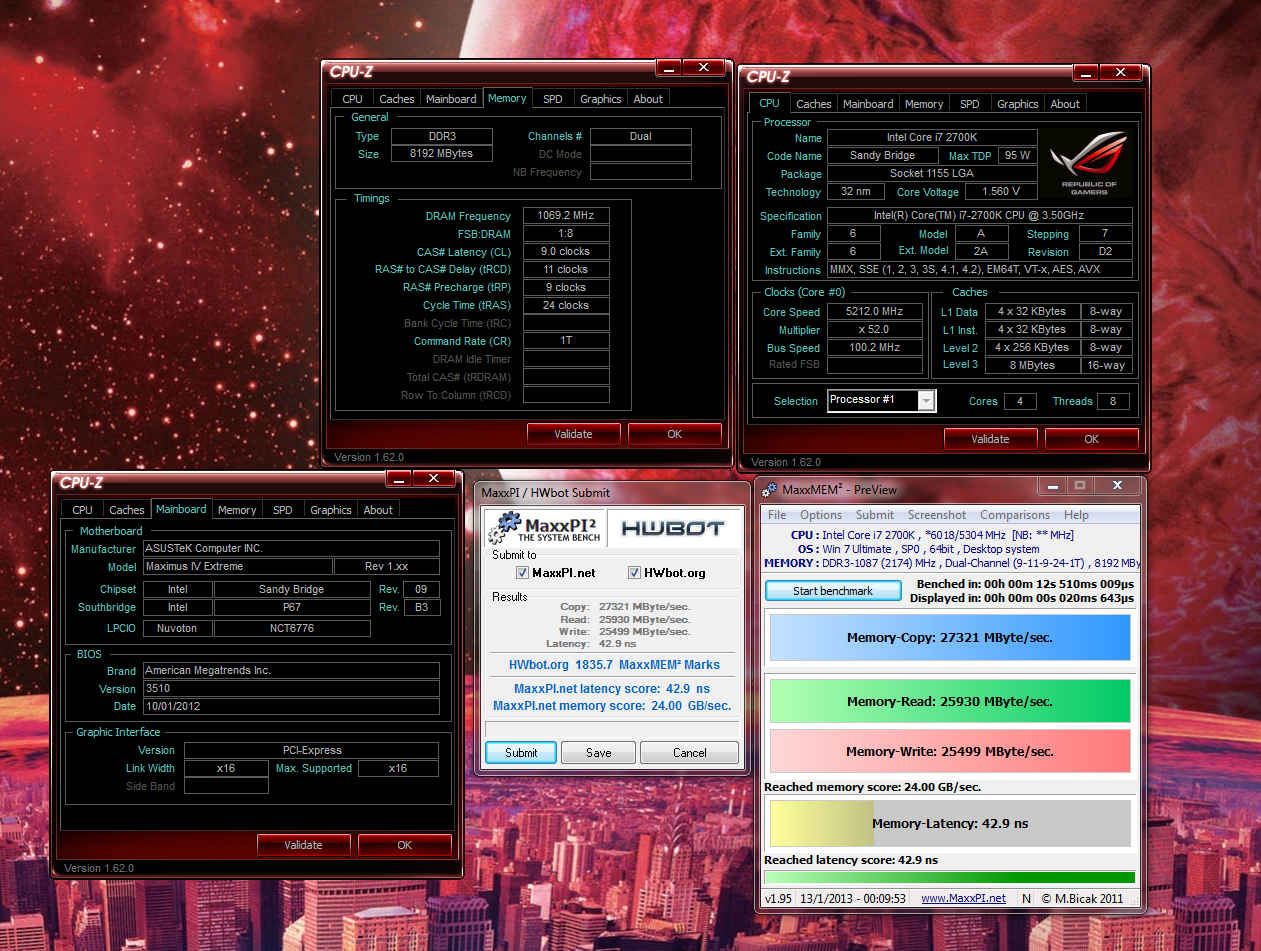Click the empty text field above Submit button
Image resolution: width=1261 pixels, height=951 pixels.
(x=612, y=729)
